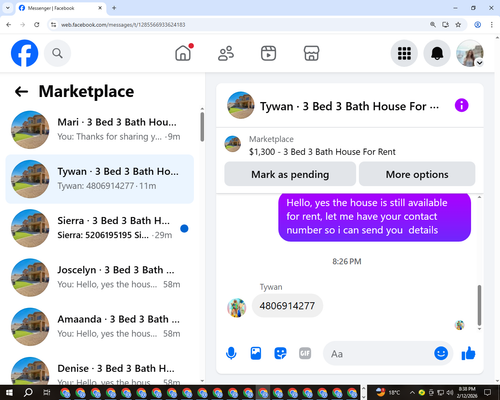Screen dimensions: 500x400
Task: Click the address bar URL
Action: tap(123, 25)
